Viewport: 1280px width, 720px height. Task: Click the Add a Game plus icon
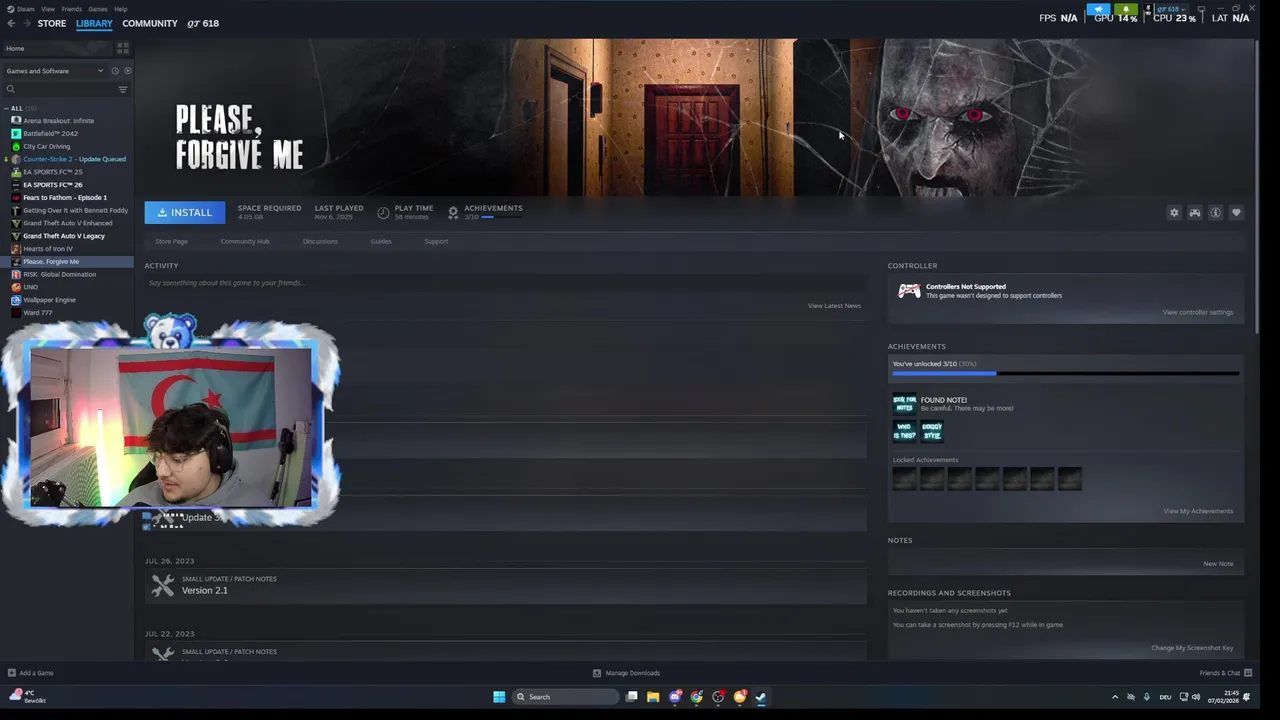click(11, 673)
